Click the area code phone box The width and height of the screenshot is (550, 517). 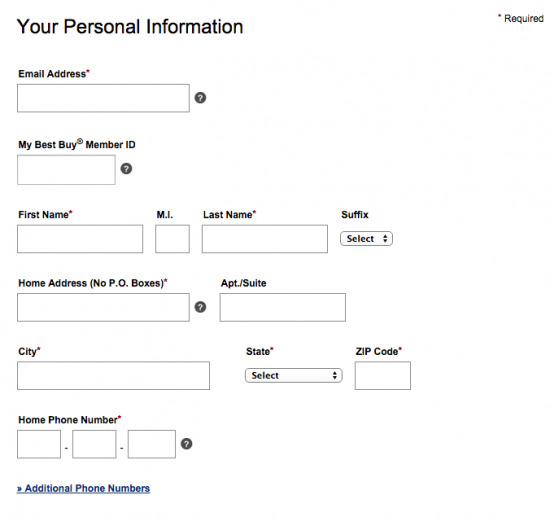(39, 444)
